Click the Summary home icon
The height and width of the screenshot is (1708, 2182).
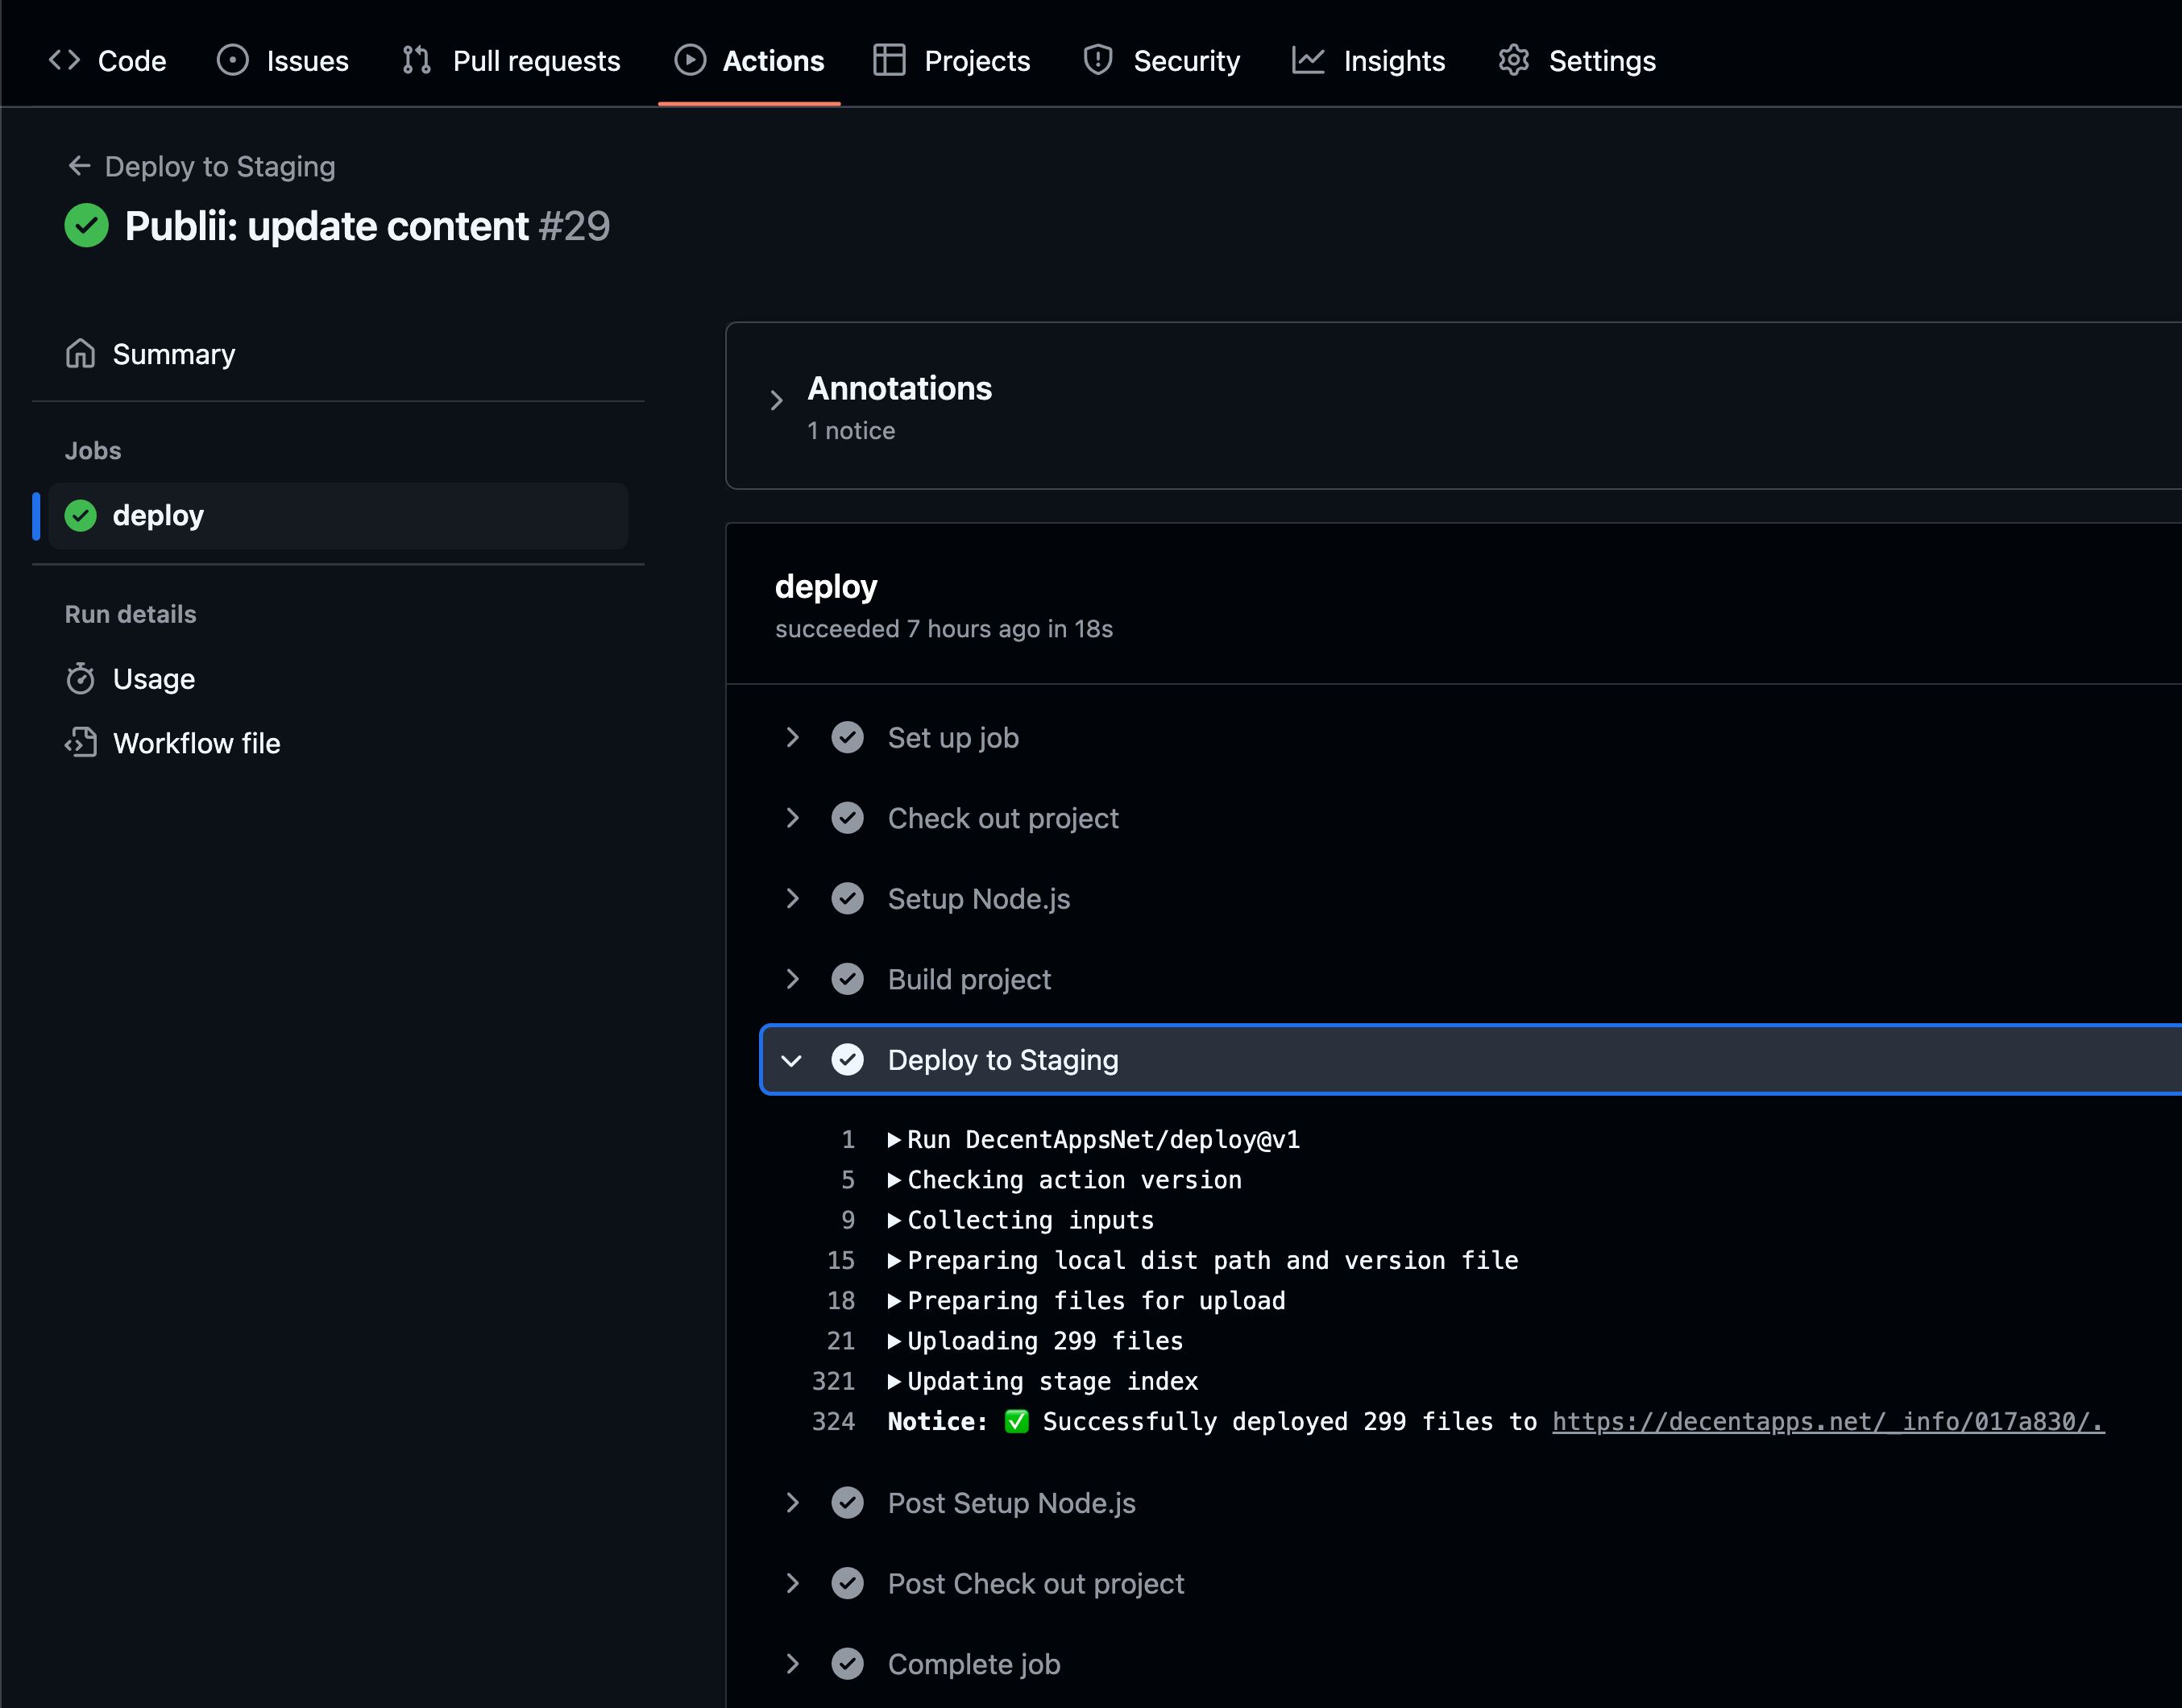pos(80,354)
